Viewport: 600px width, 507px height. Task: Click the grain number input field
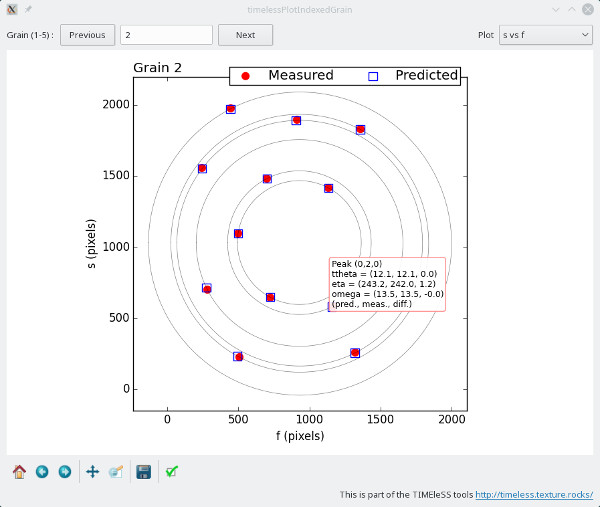coord(166,35)
